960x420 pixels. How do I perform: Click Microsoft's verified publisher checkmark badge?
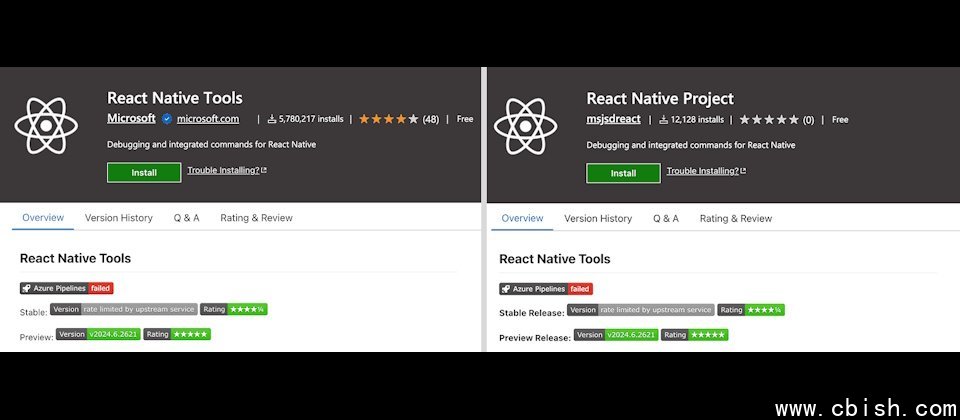click(167, 119)
